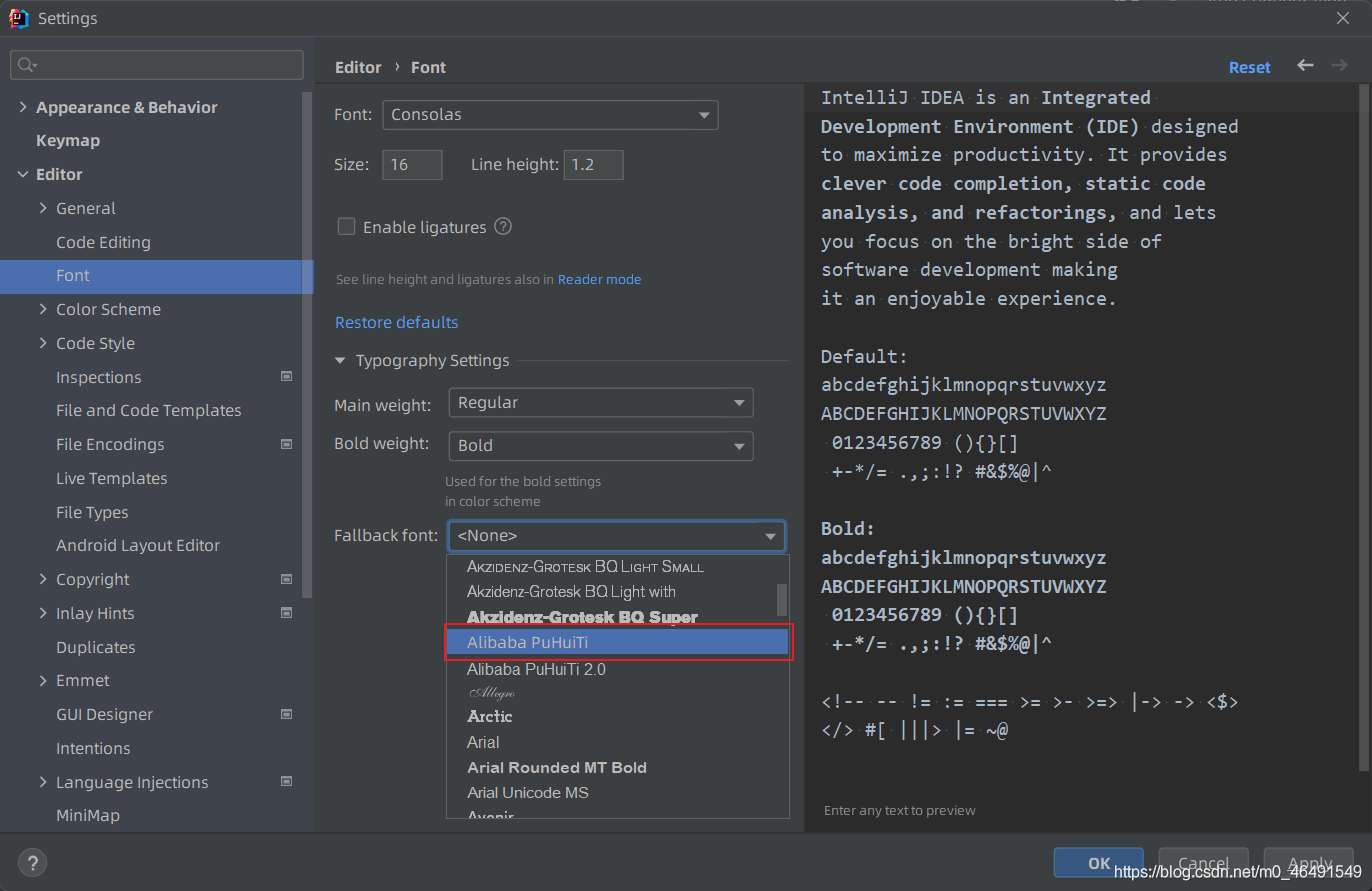Open the Main weight dropdown

[x=601, y=402]
